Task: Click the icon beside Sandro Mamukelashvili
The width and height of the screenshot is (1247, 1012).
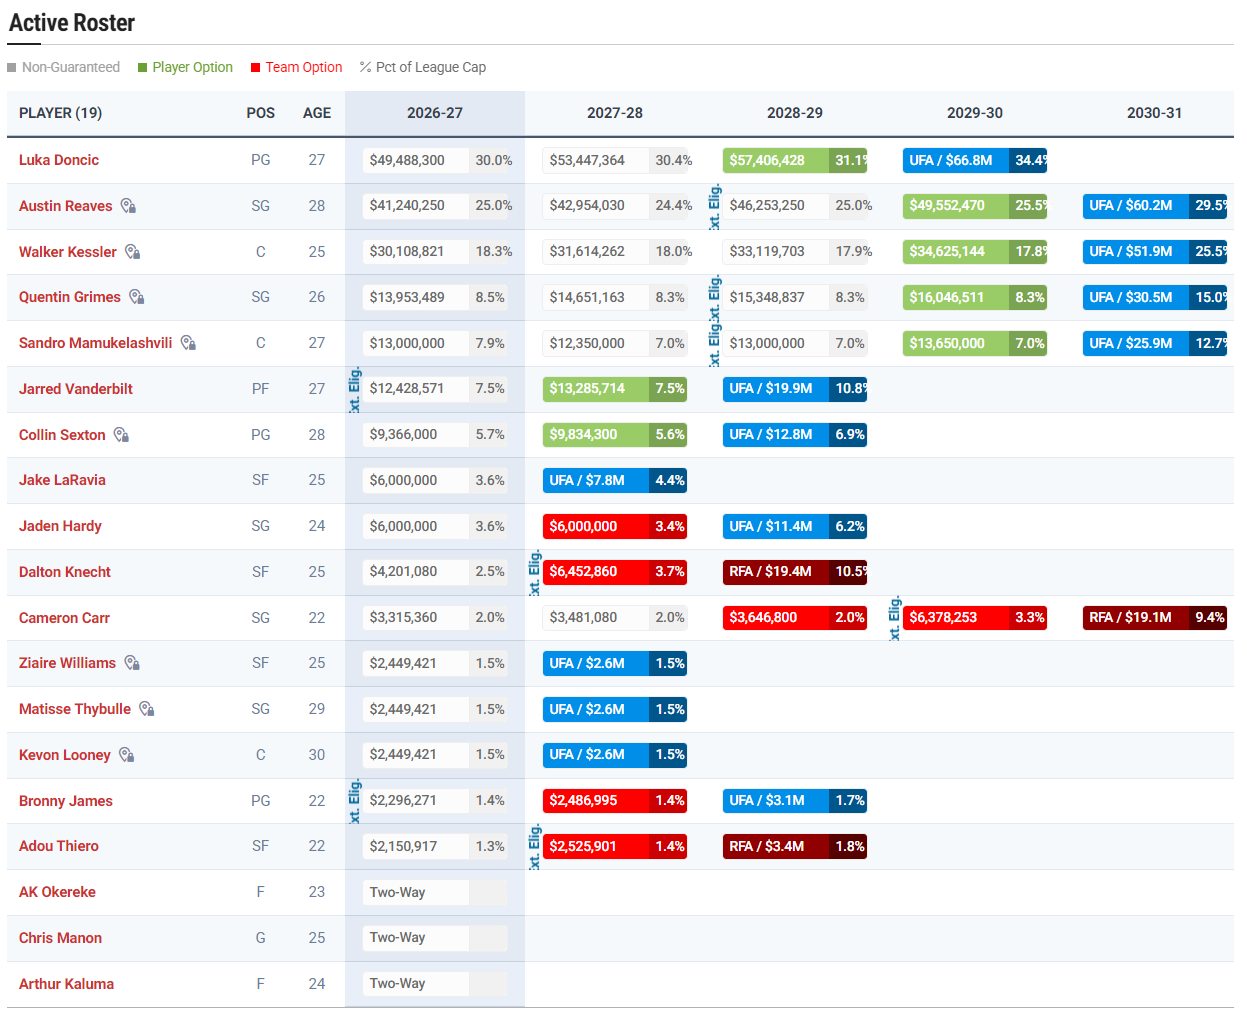Action: tap(188, 343)
